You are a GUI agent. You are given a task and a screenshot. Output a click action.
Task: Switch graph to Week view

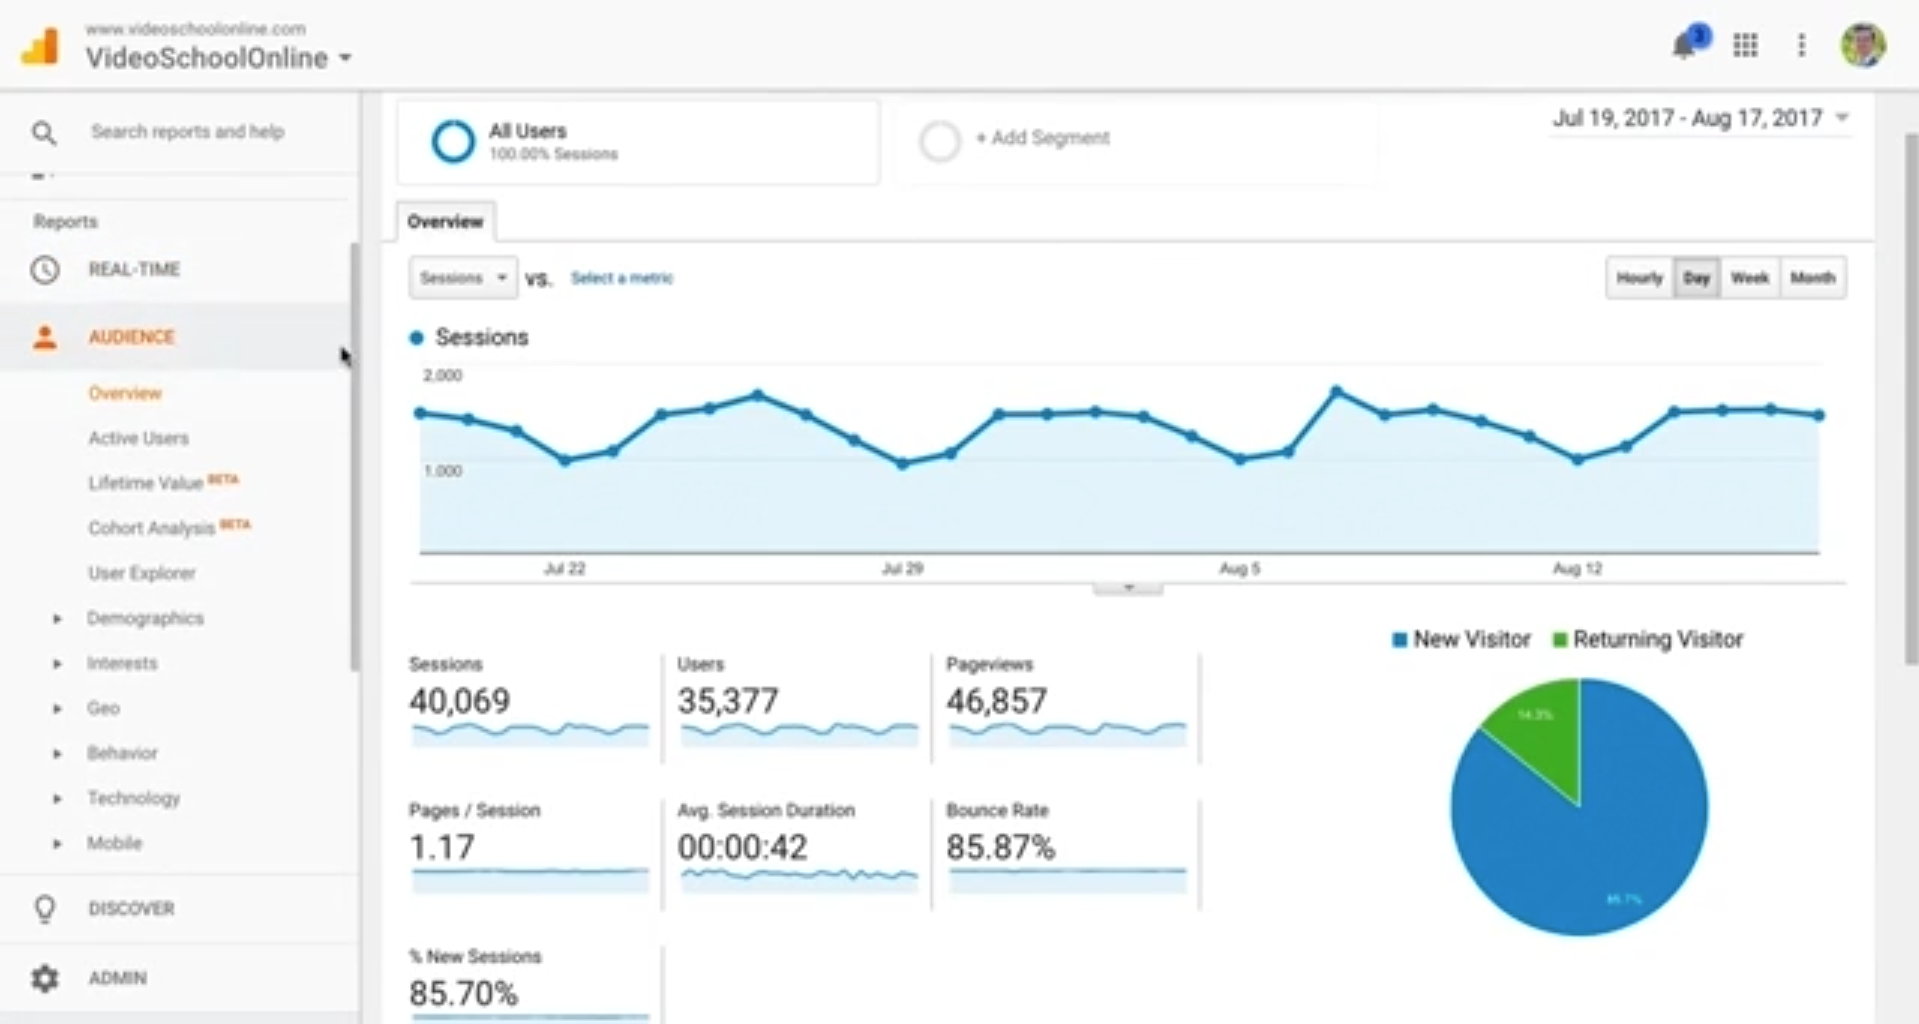tap(1749, 278)
